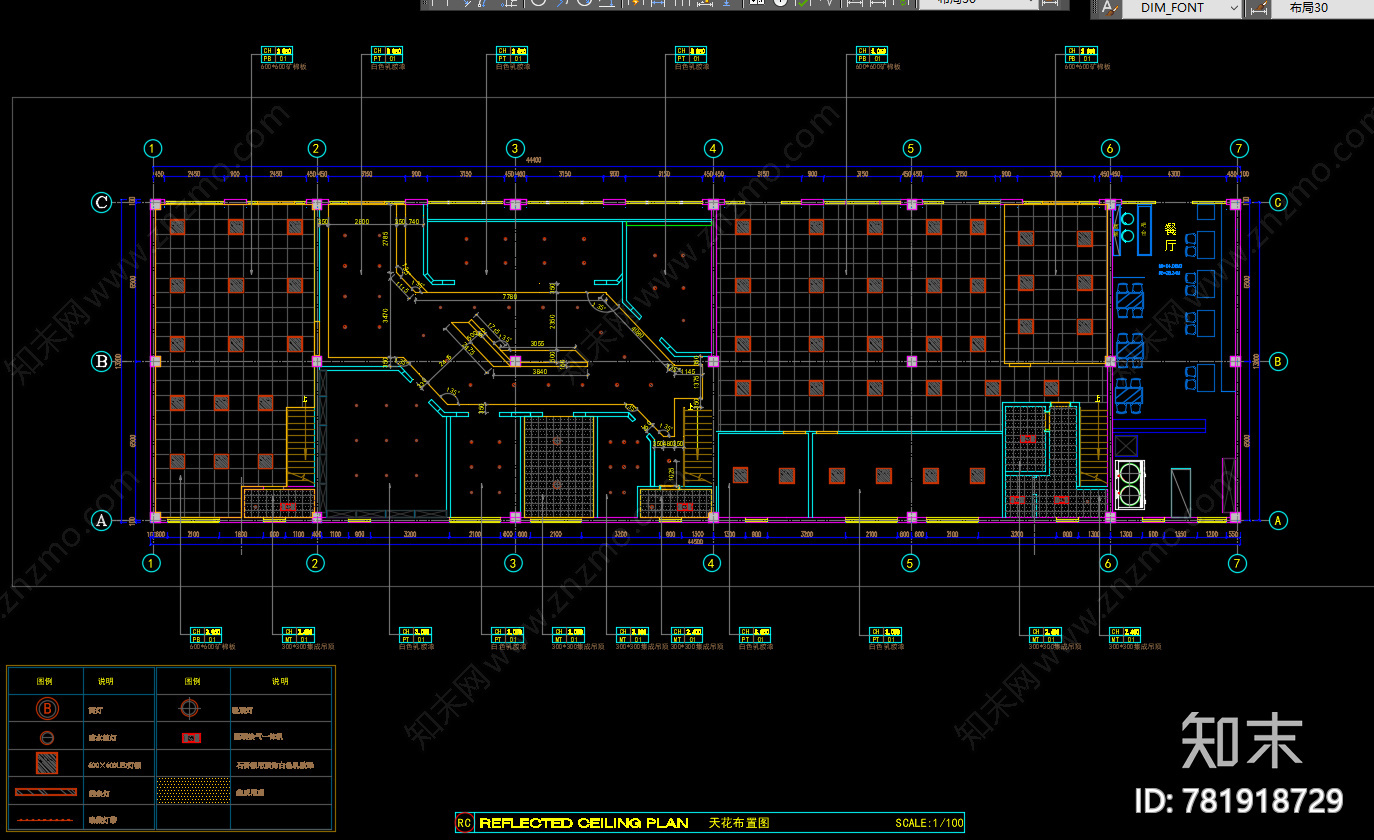Select grid bubble A right of the plan
The image size is (1374, 840).
click(1277, 520)
